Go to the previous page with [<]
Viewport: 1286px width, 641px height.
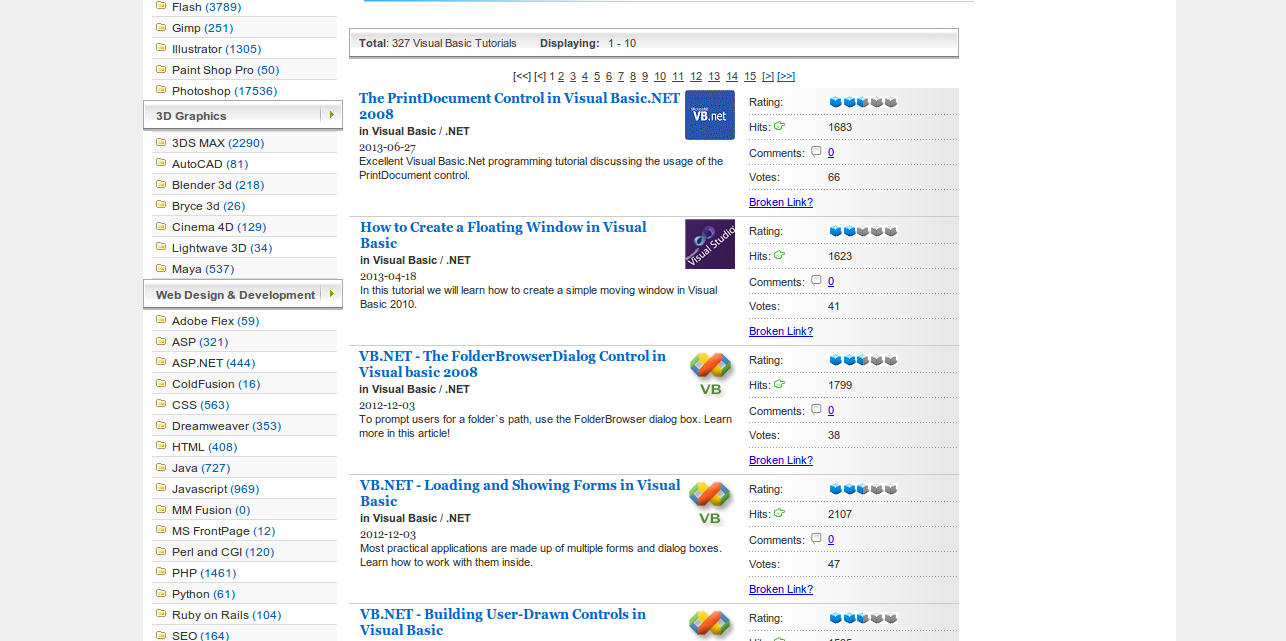coord(540,76)
